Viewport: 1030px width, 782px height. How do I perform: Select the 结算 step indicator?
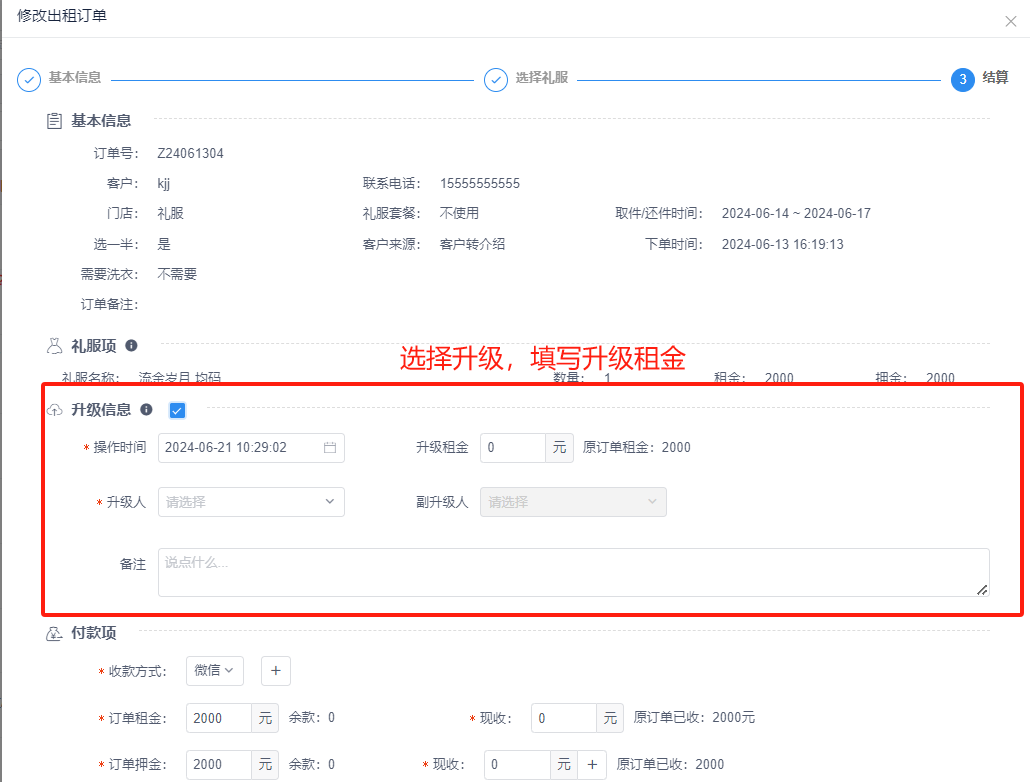pyautogui.click(x=963, y=79)
